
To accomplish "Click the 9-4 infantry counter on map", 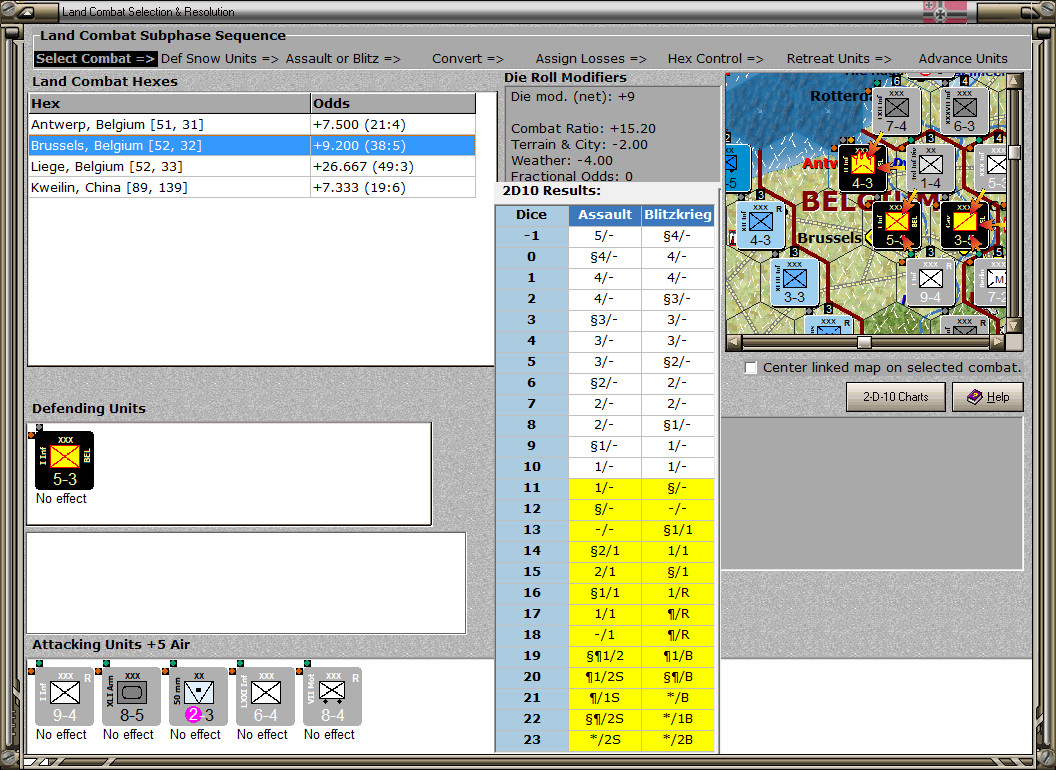I will [930, 282].
